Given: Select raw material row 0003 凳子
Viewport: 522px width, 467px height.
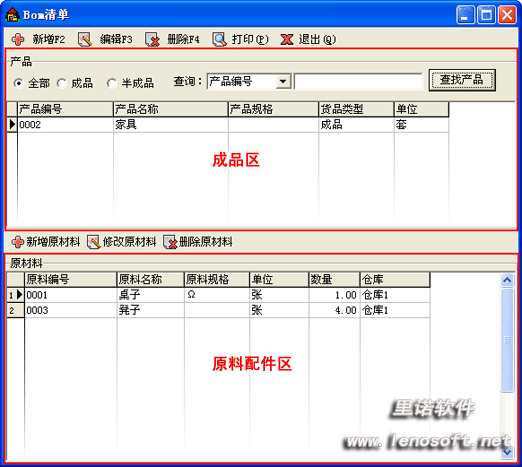Looking at the screenshot, I should tap(218, 310).
